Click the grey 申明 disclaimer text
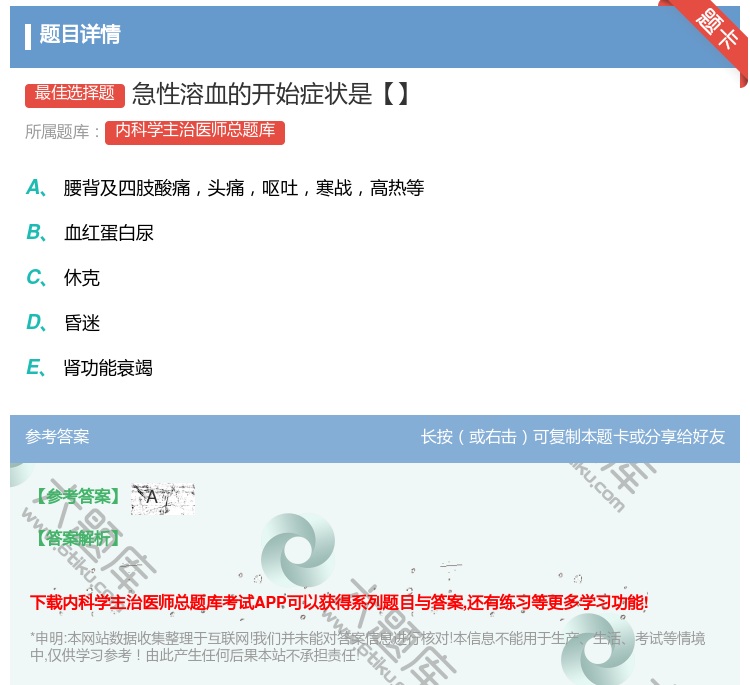750x685 pixels. [x=367, y=646]
